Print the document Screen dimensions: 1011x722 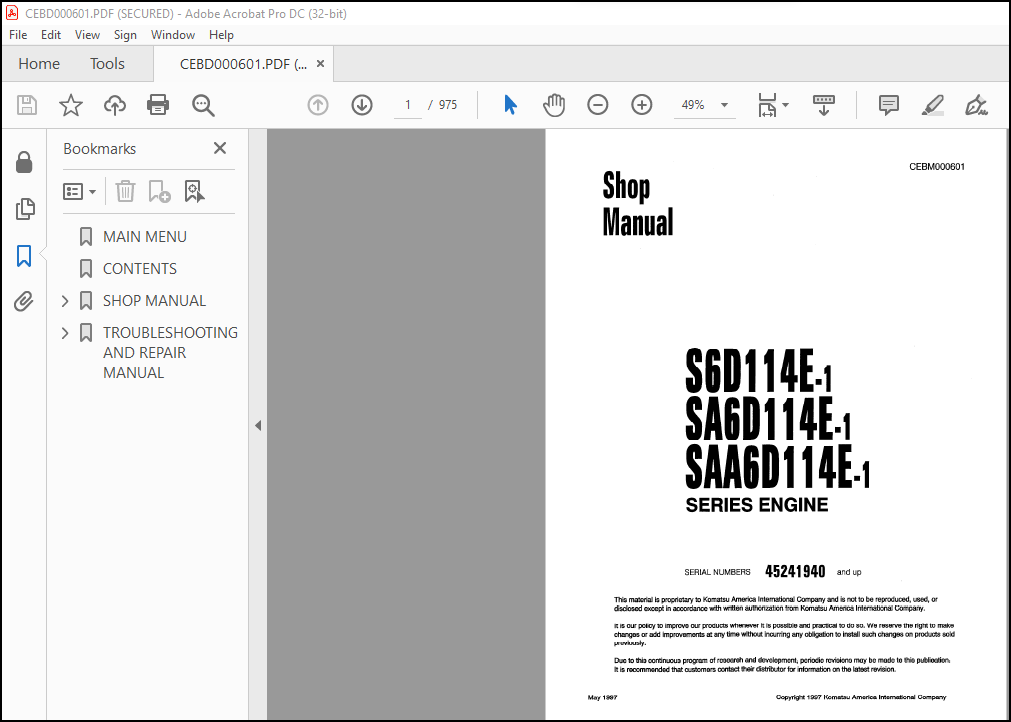[158, 104]
